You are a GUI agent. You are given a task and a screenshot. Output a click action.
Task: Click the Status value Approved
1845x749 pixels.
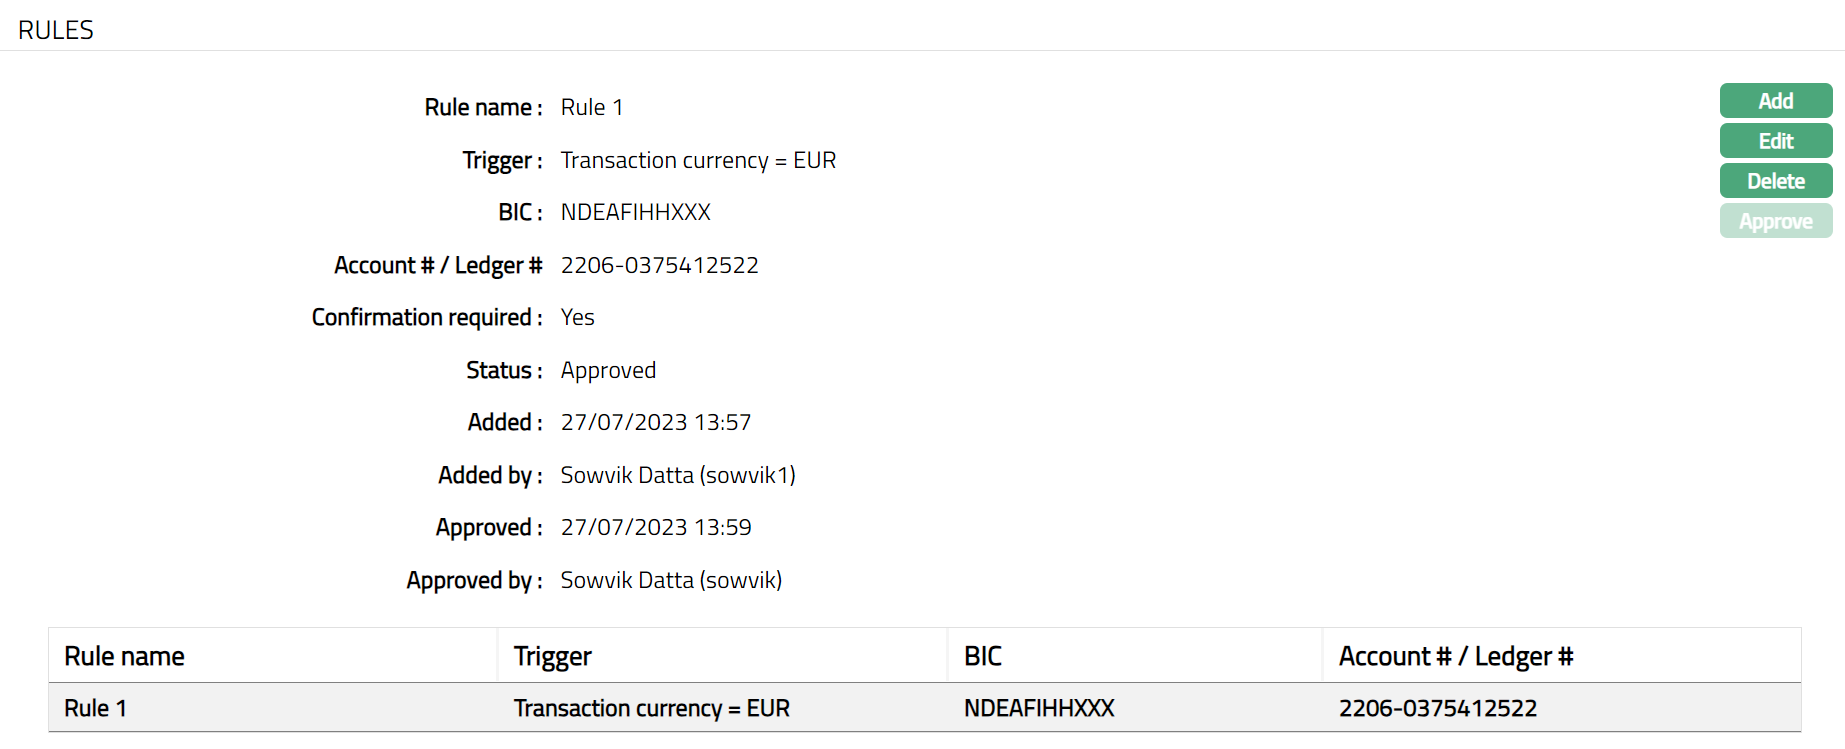point(608,370)
